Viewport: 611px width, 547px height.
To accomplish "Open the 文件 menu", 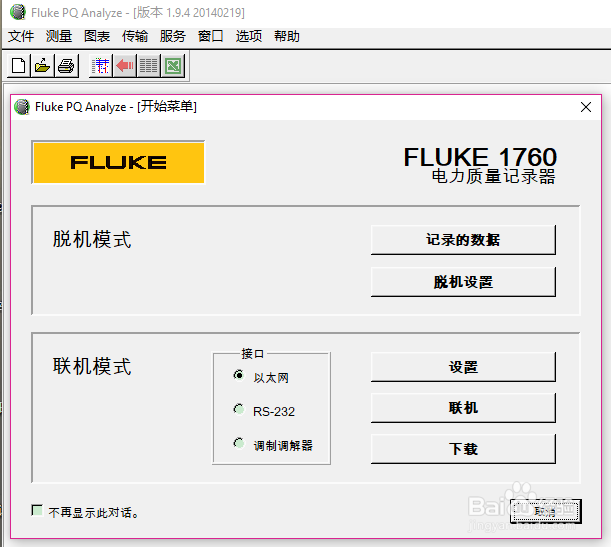I will click(x=21, y=36).
